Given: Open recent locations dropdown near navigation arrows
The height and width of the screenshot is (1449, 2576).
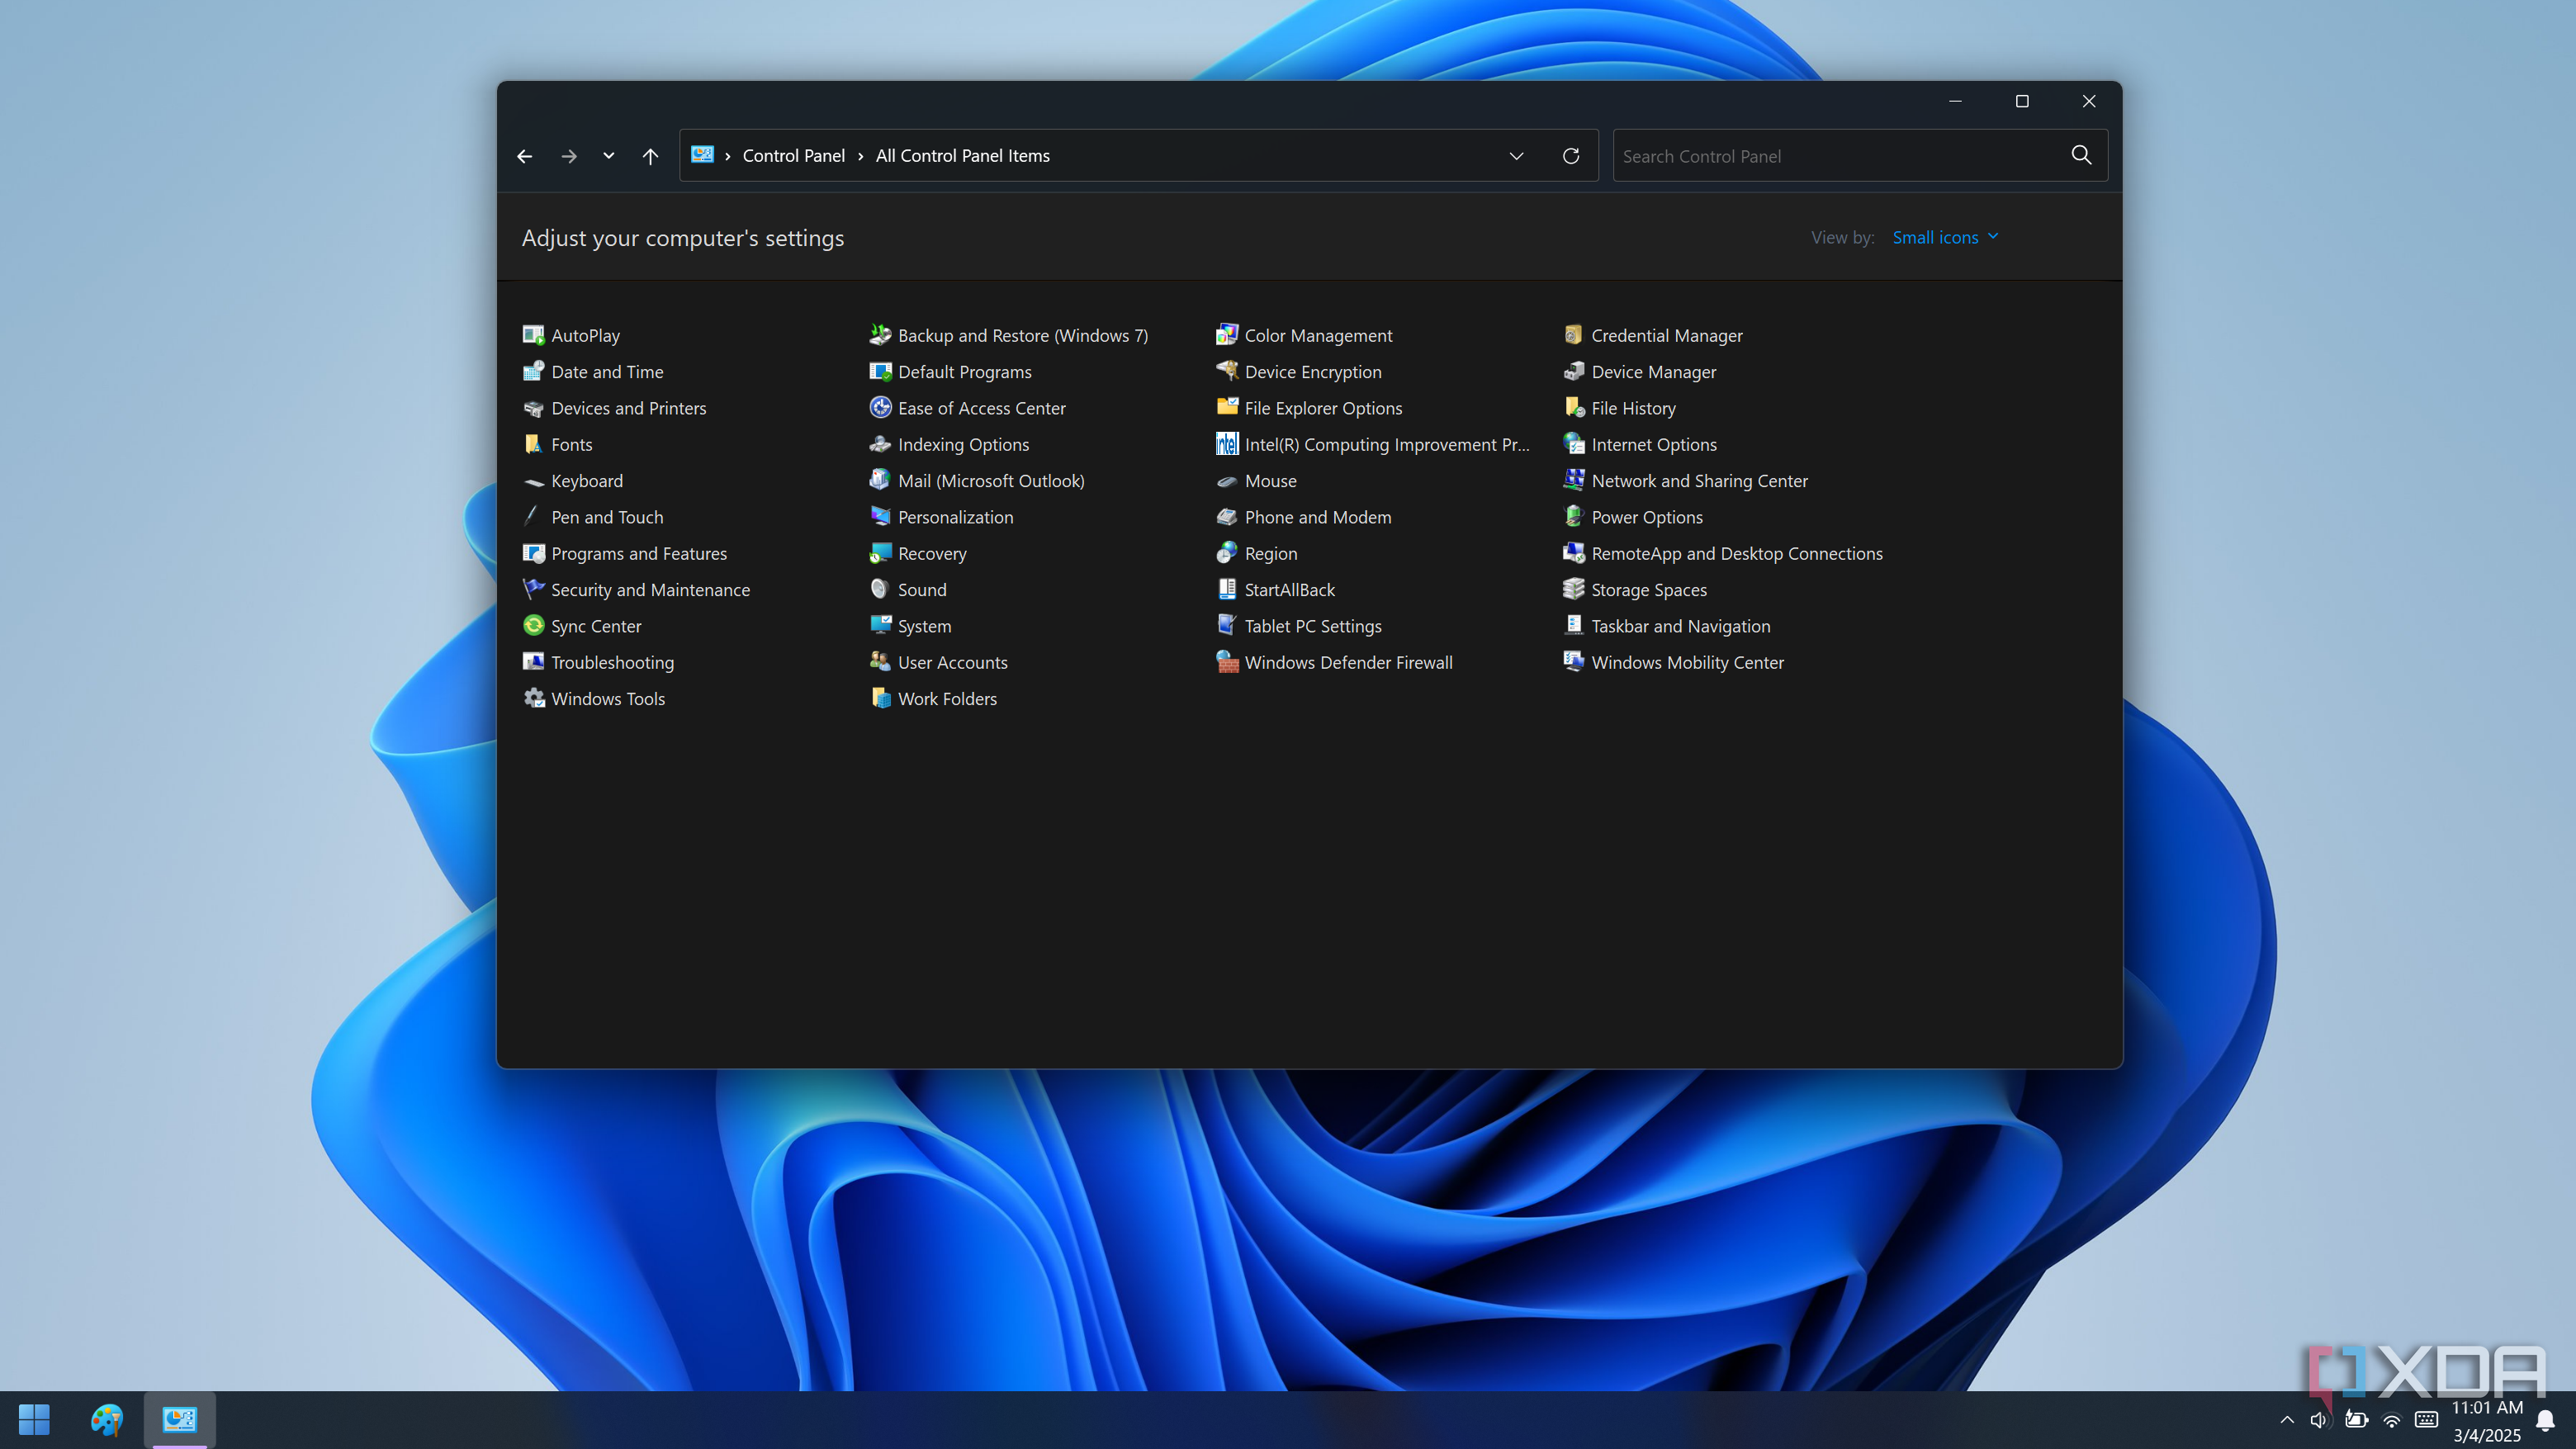Looking at the screenshot, I should 608,155.
